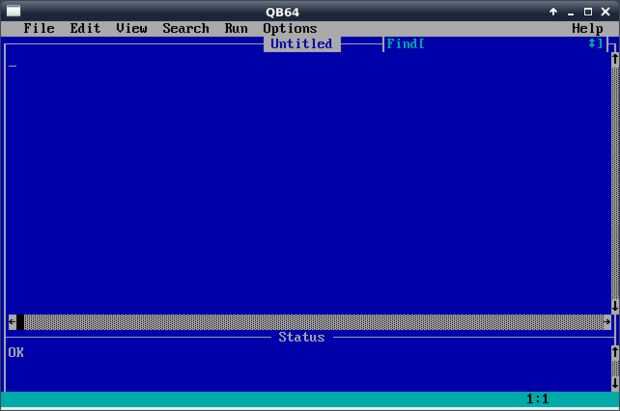The image size is (620, 411).
Task: Click the window shade up-arrow button
Action: tap(553, 11)
